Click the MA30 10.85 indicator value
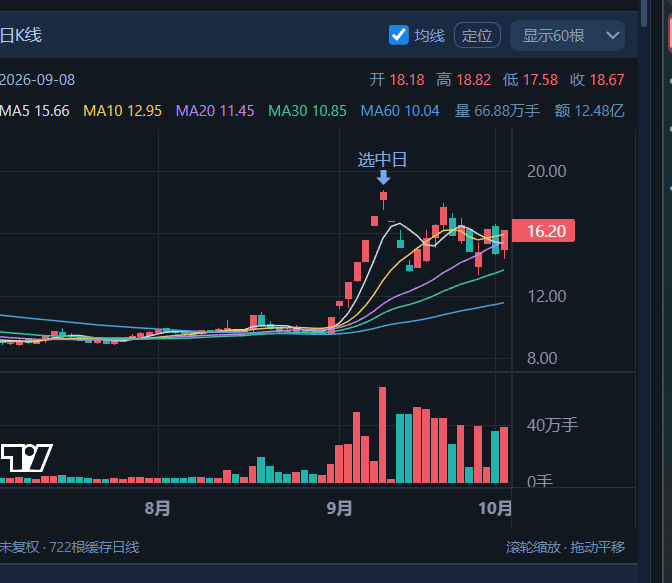672x583 pixels. 307,111
